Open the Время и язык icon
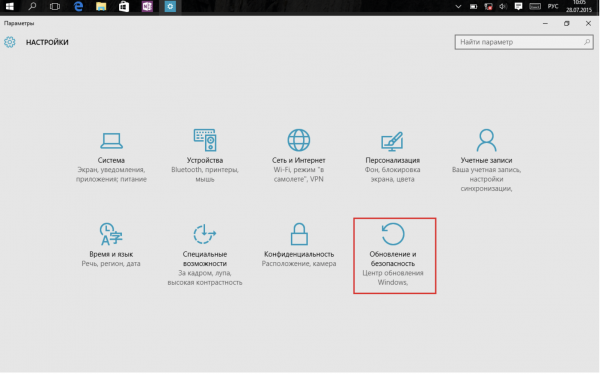 [111, 234]
